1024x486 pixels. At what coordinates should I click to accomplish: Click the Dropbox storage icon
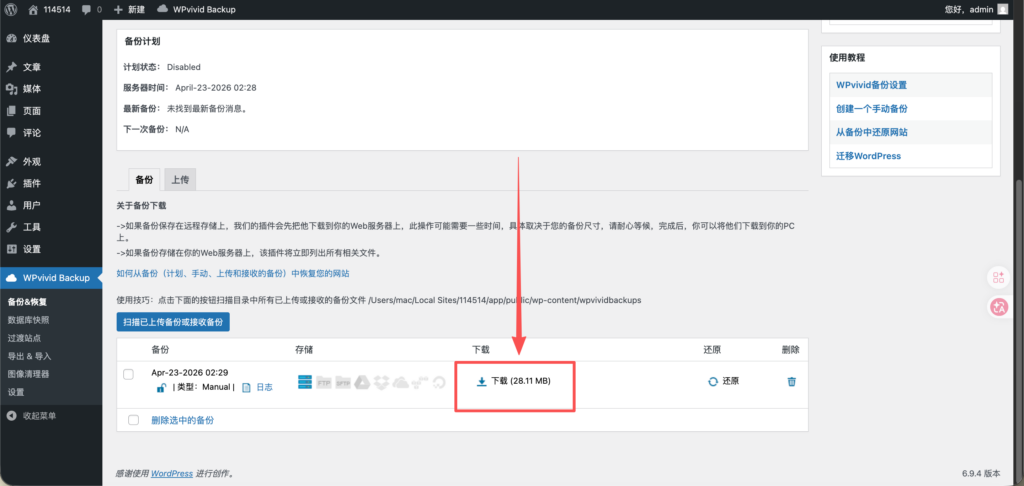pos(381,383)
